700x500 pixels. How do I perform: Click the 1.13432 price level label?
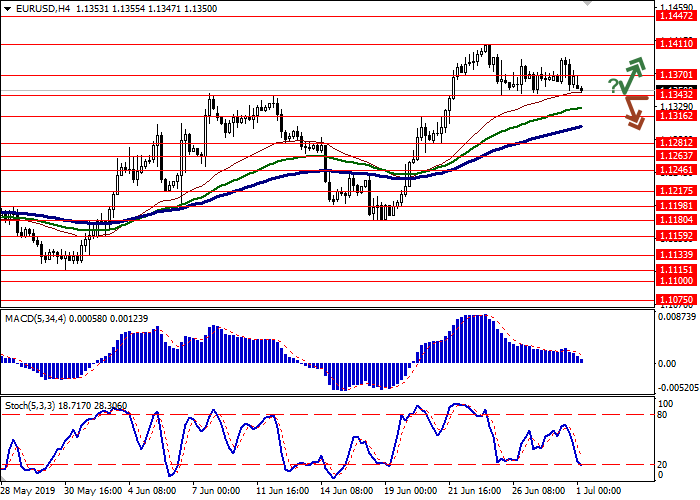point(676,95)
